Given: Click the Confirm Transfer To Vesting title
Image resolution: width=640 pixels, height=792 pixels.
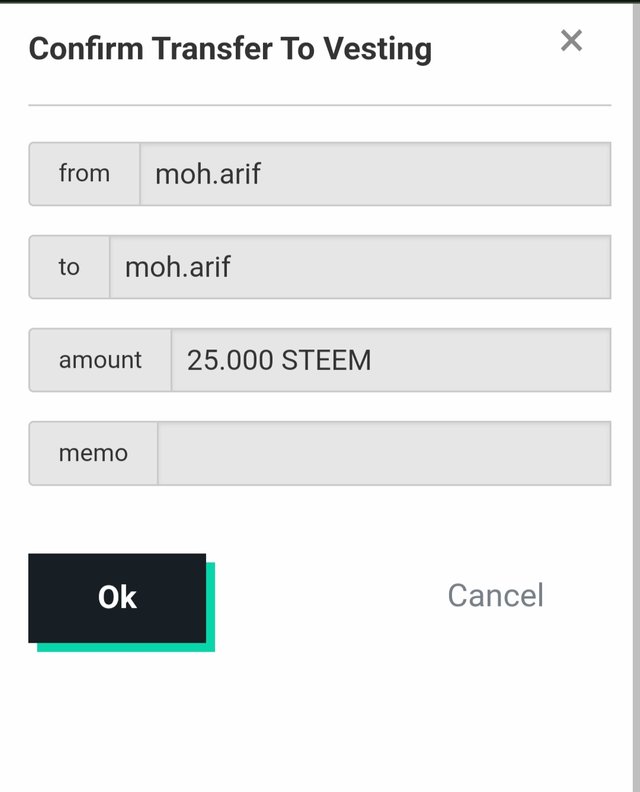Looking at the screenshot, I should pyautogui.click(x=230, y=49).
